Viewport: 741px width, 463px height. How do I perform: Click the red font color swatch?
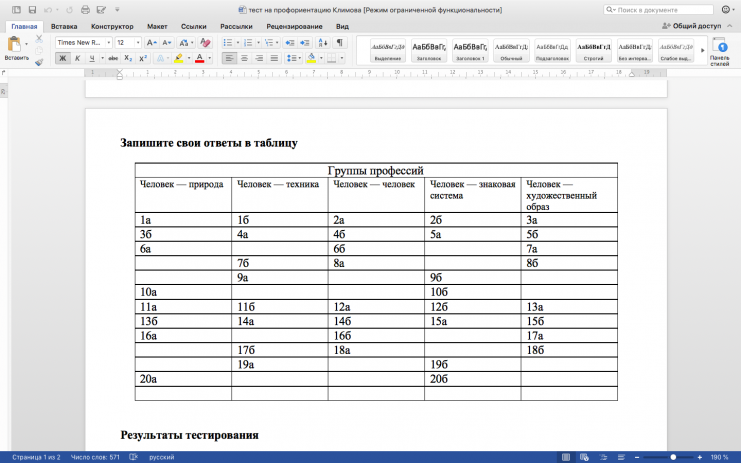click(199, 59)
